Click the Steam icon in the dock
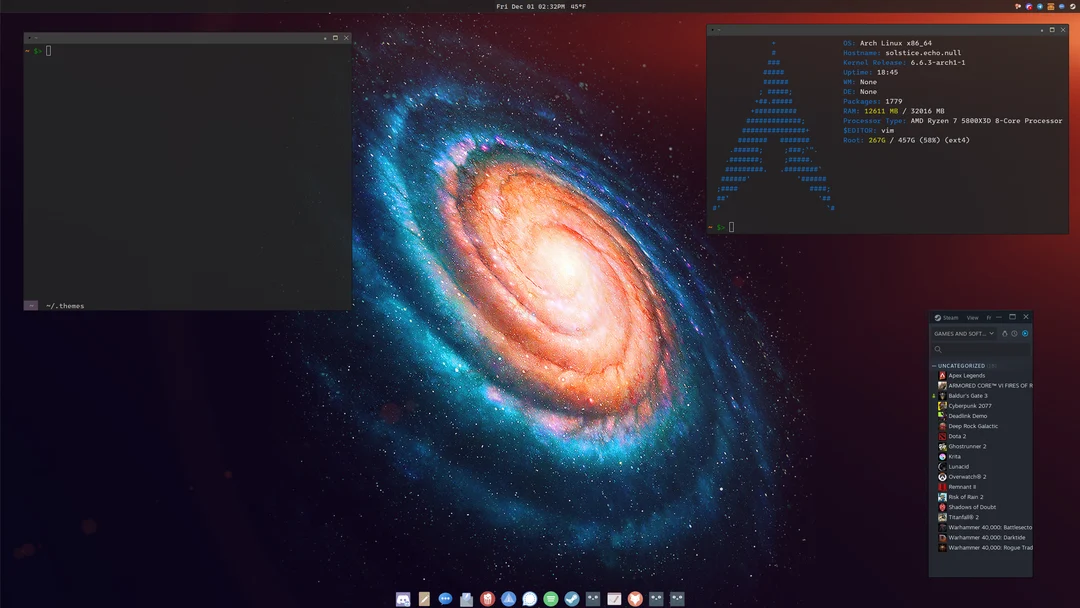The width and height of the screenshot is (1080, 608). tap(572, 598)
